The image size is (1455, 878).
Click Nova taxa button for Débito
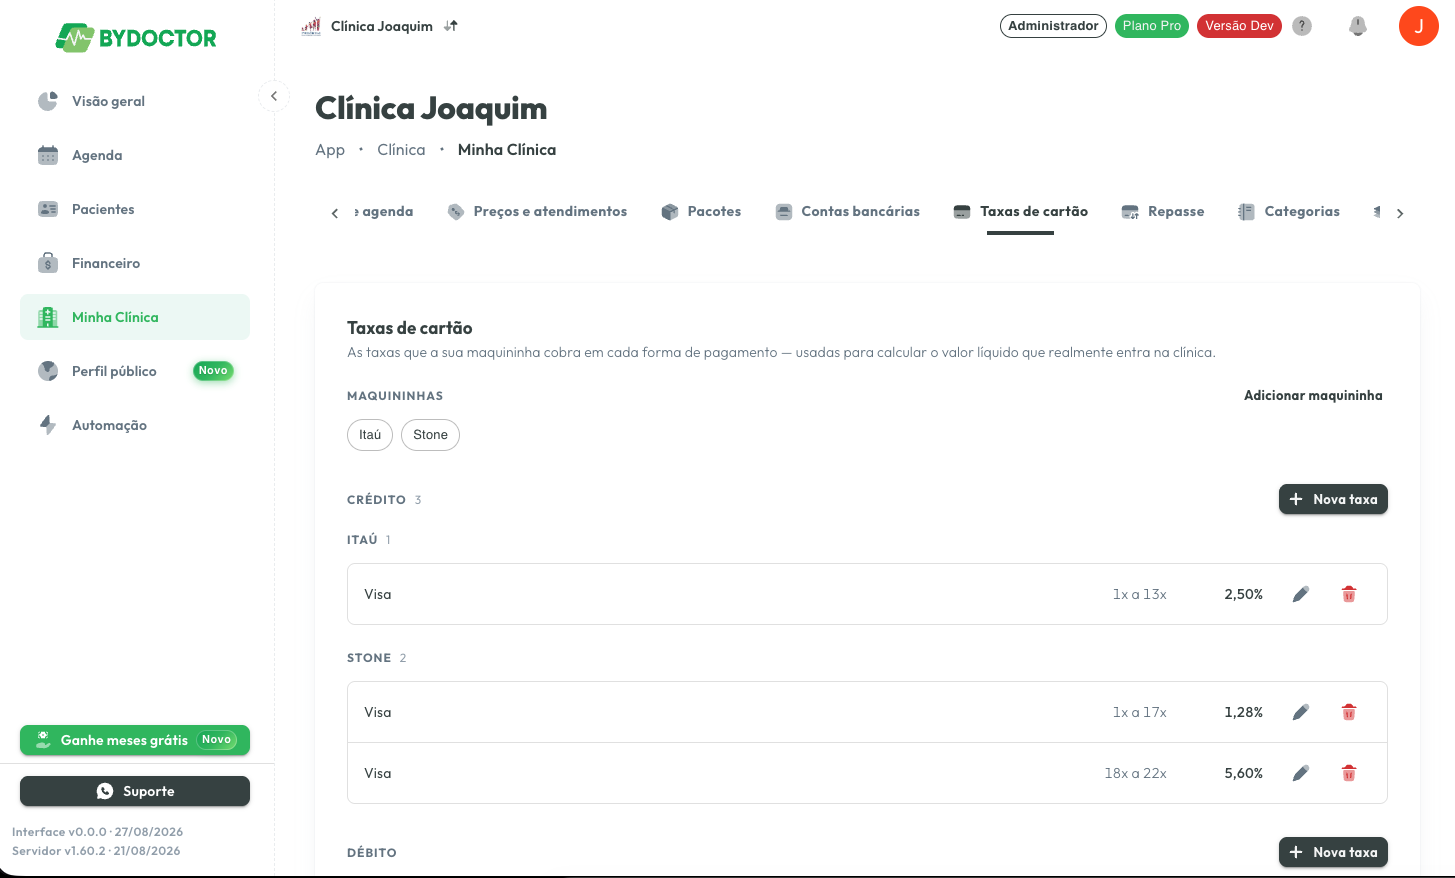pos(1333,852)
